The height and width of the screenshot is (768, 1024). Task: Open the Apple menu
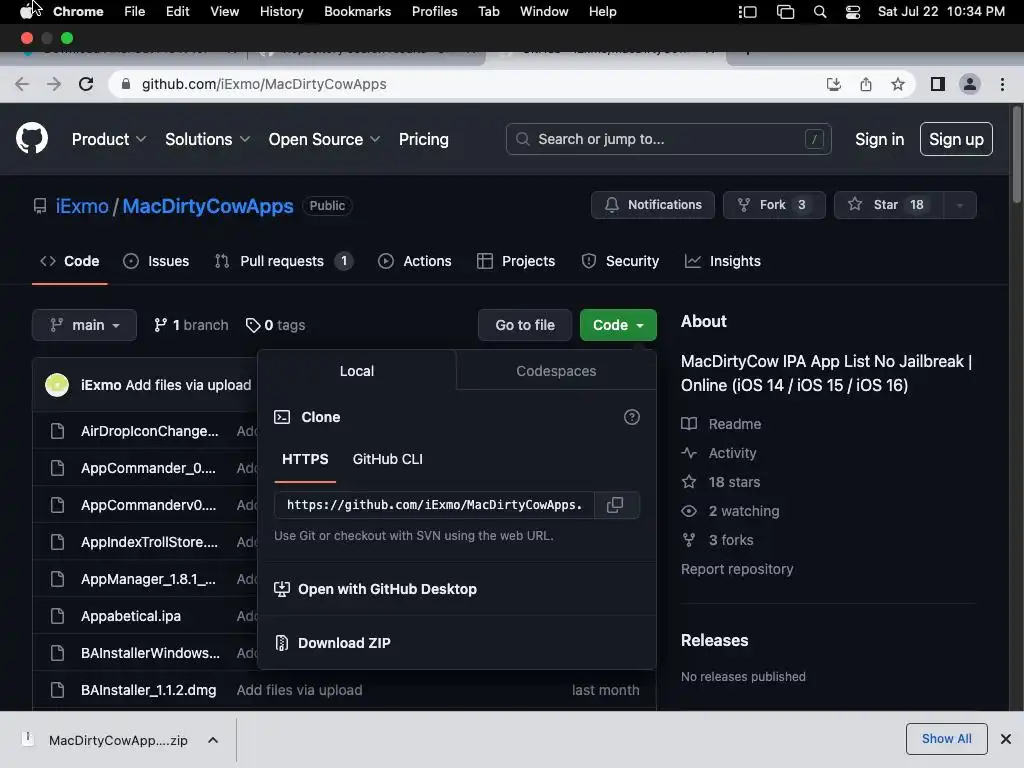pos(26,12)
